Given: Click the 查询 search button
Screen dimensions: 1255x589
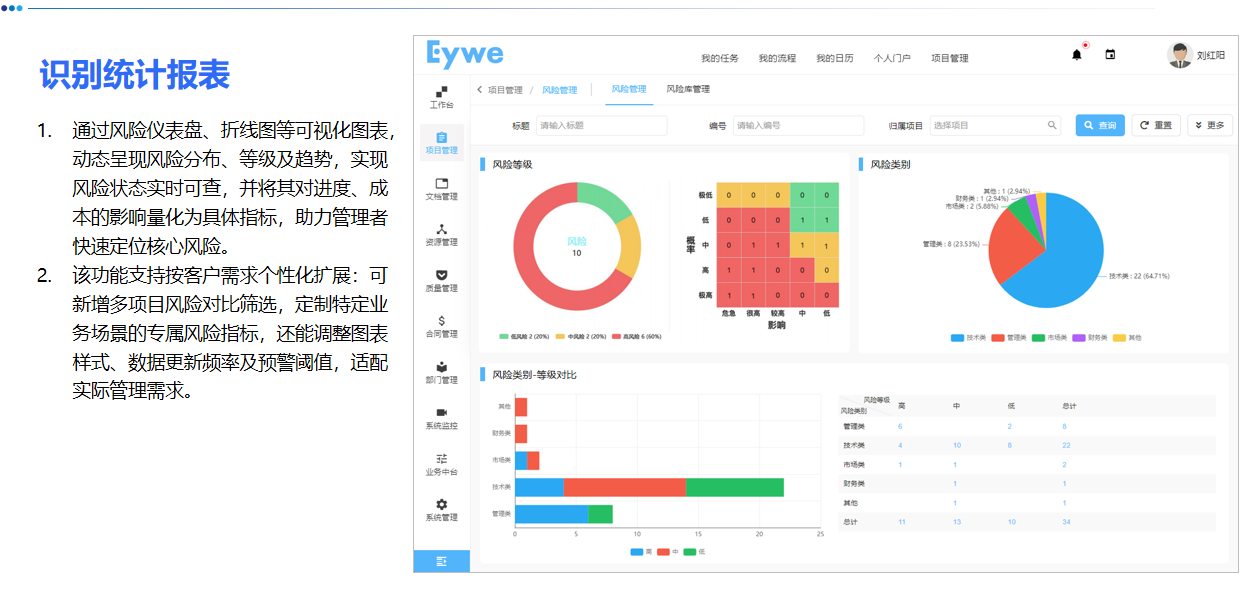Looking at the screenshot, I should (x=1099, y=125).
